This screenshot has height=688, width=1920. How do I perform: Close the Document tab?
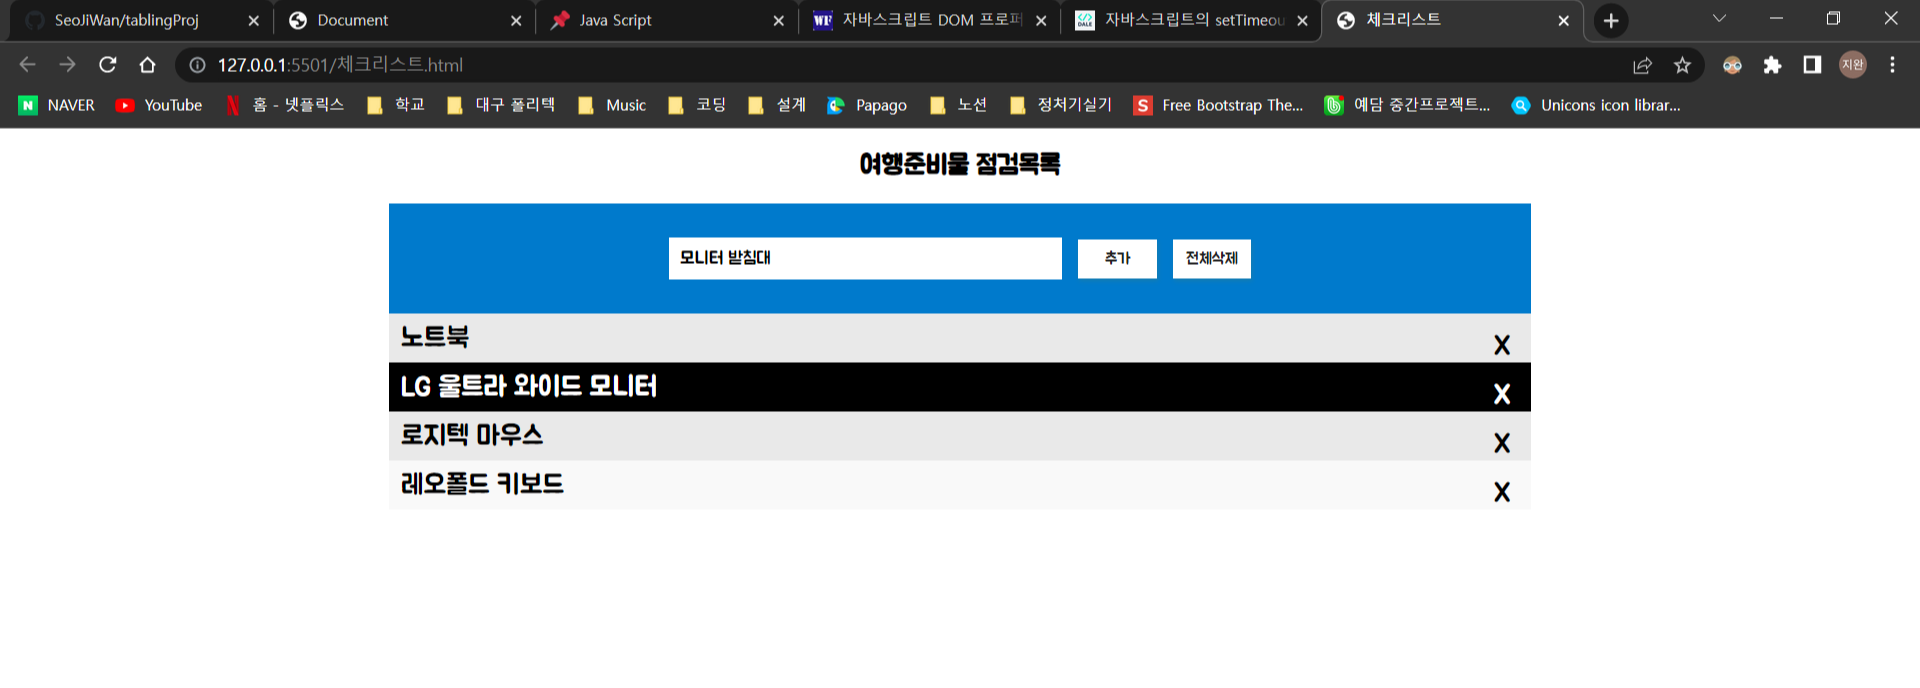[x=516, y=21]
